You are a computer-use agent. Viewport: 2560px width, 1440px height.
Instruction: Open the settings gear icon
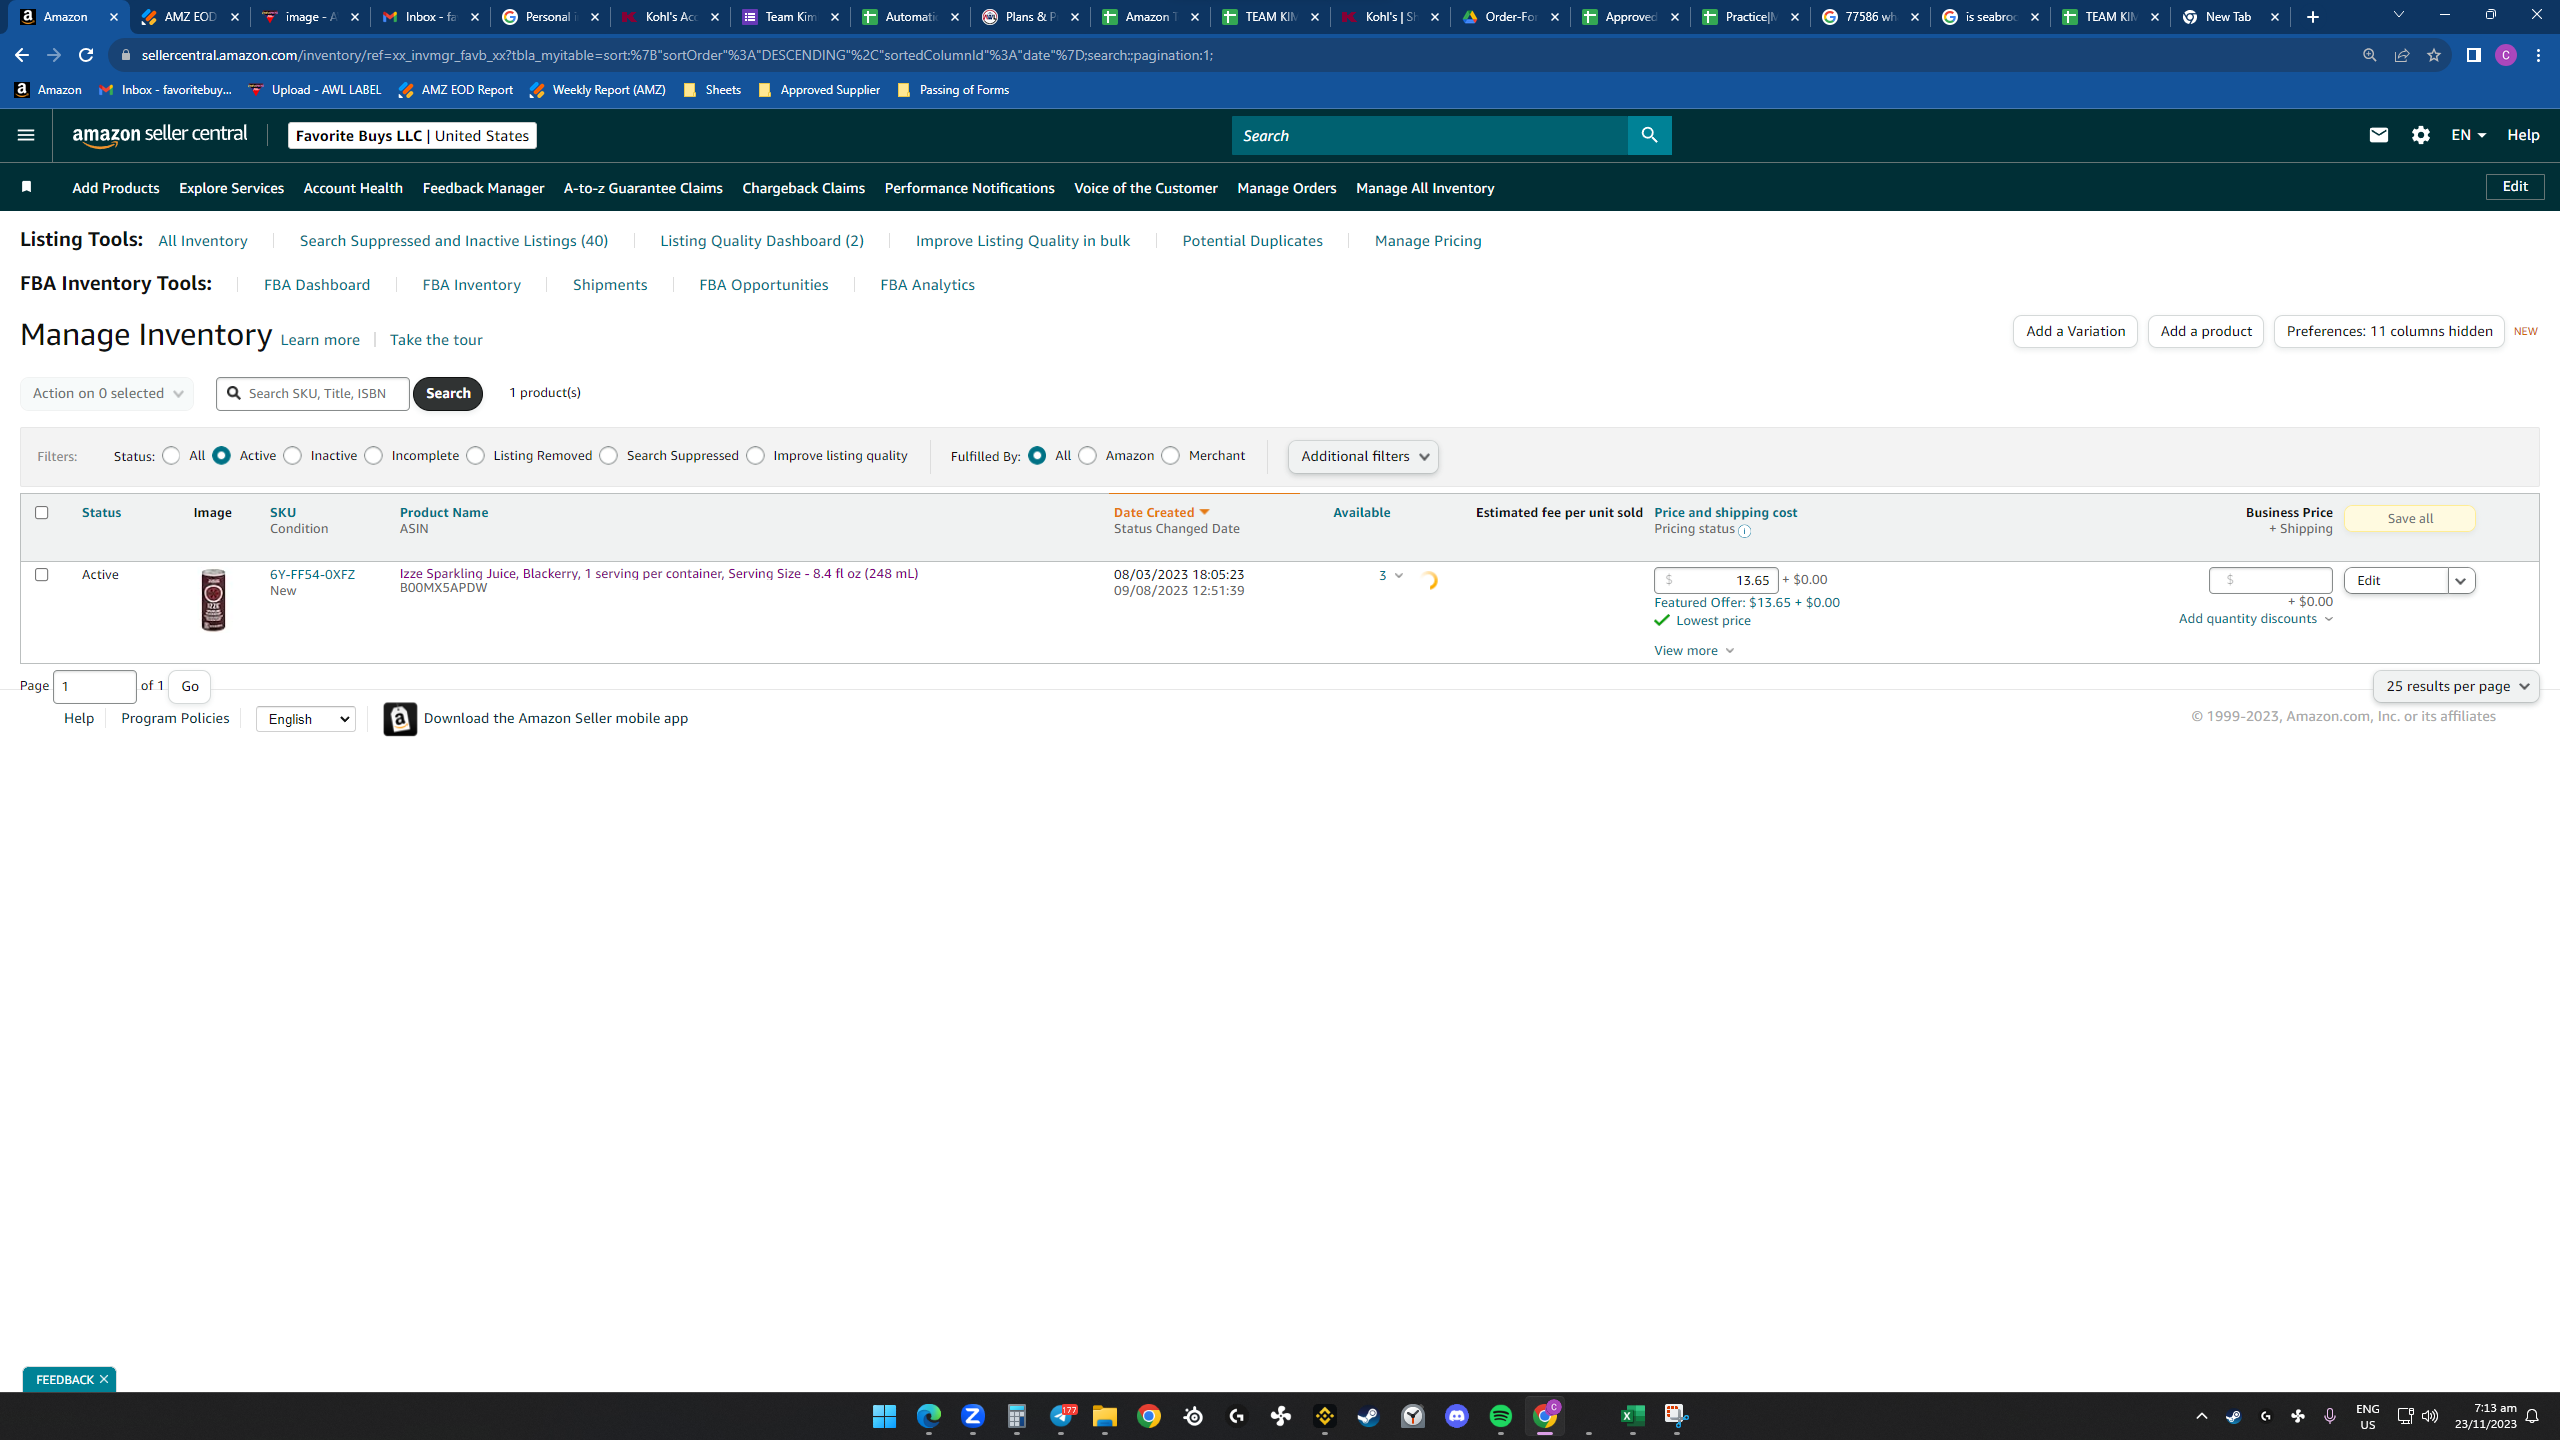pyautogui.click(x=2420, y=135)
